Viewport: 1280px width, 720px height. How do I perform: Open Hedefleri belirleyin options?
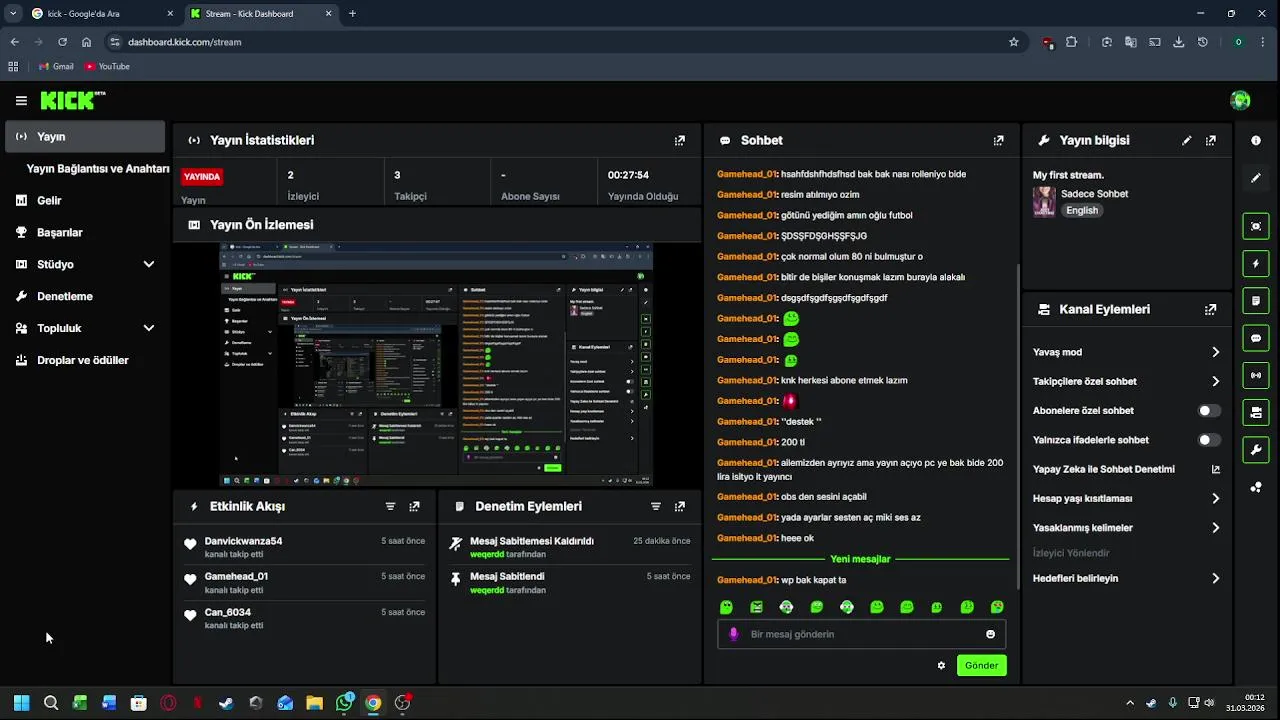[x=1127, y=578]
